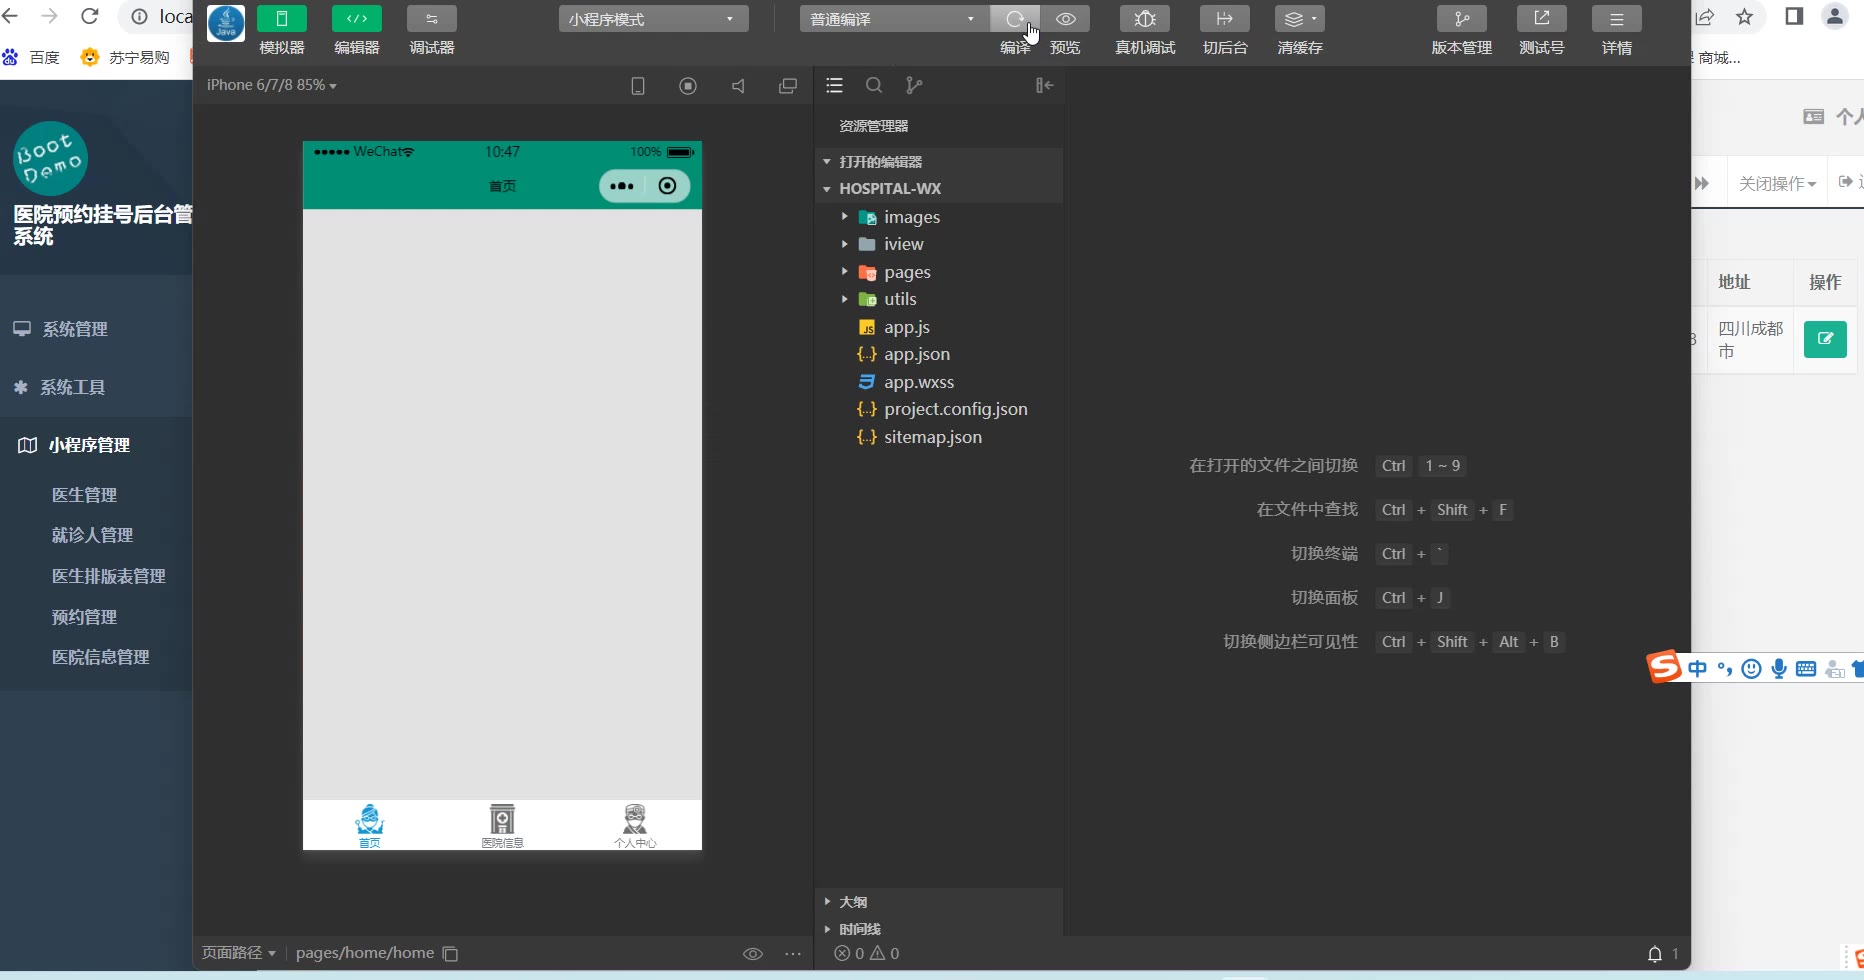Open the 小程序模式 mode dropdown
Viewport: 1864px width, 980px height.
[x=653, y=19]
